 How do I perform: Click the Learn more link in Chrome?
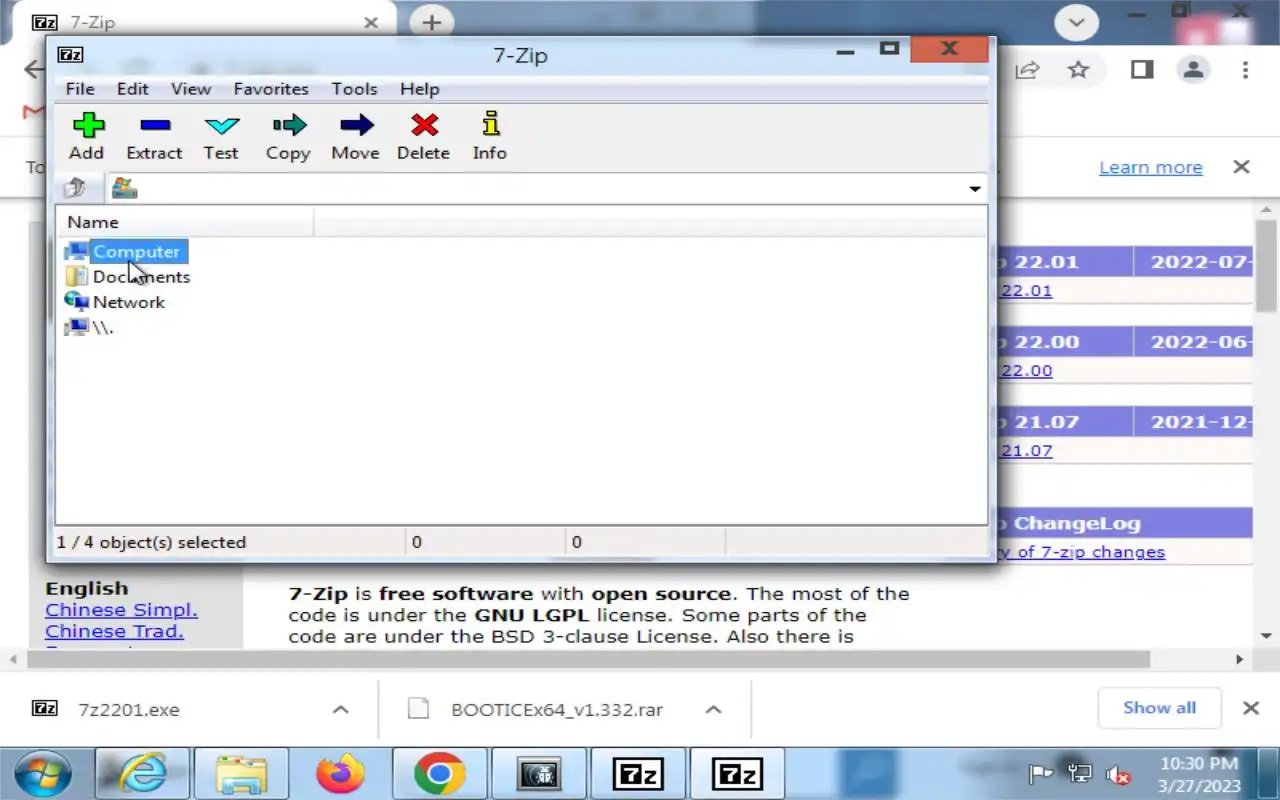(x=1151, y=167)
